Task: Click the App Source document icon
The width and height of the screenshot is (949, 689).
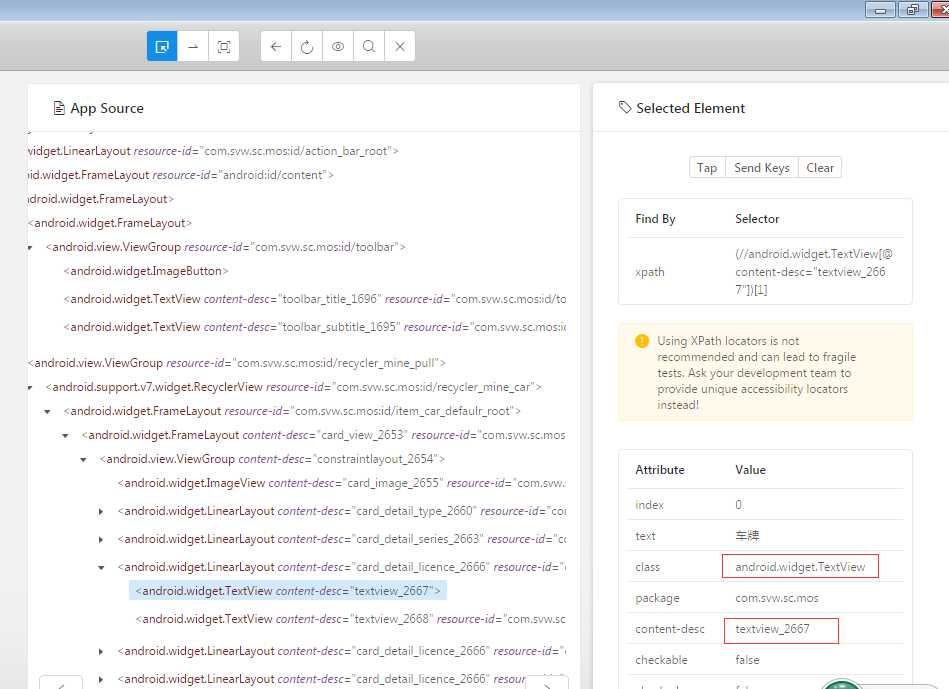Action: coord(59,108)
